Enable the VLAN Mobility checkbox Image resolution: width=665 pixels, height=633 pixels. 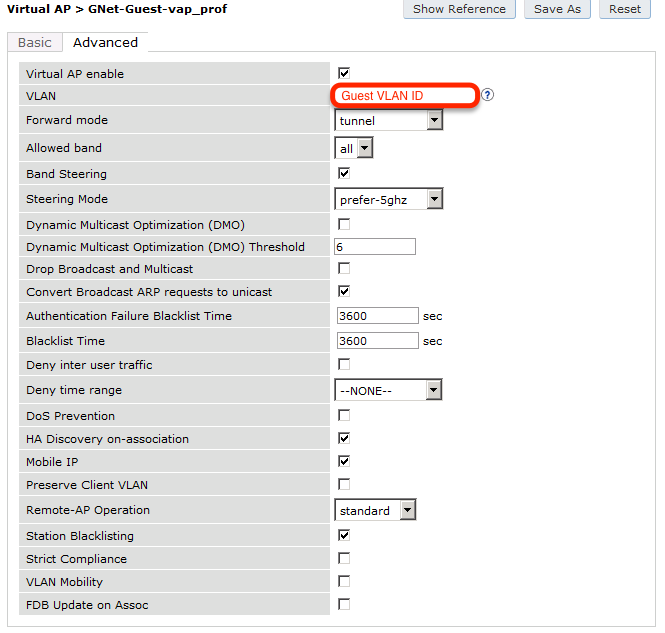[x=344, y=581]
